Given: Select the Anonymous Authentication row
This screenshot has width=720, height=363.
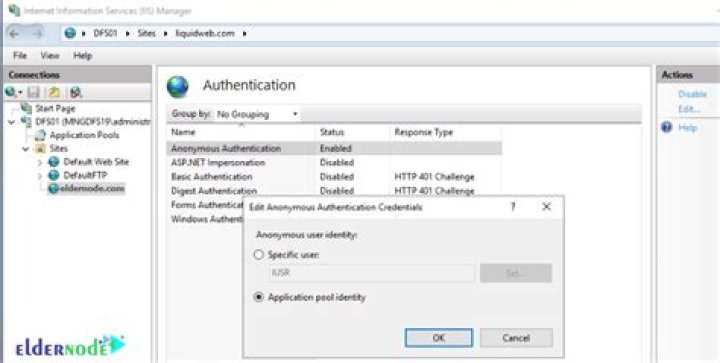Looking at the screenshot, I should click(334, 148).
